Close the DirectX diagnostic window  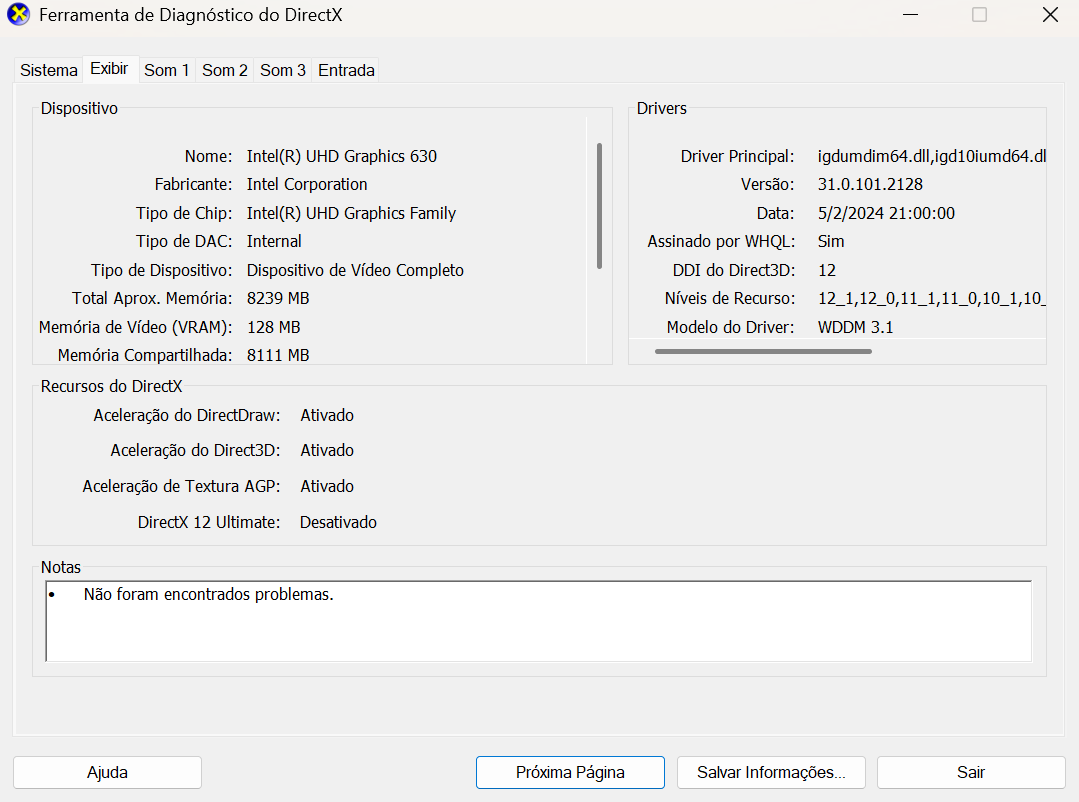(1050, 14)
